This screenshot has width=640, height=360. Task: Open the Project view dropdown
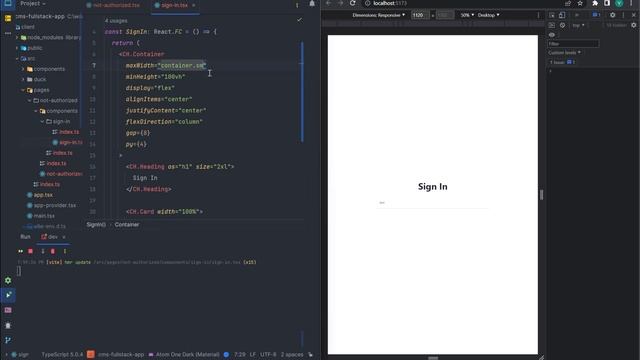click(x=33, y=3)
